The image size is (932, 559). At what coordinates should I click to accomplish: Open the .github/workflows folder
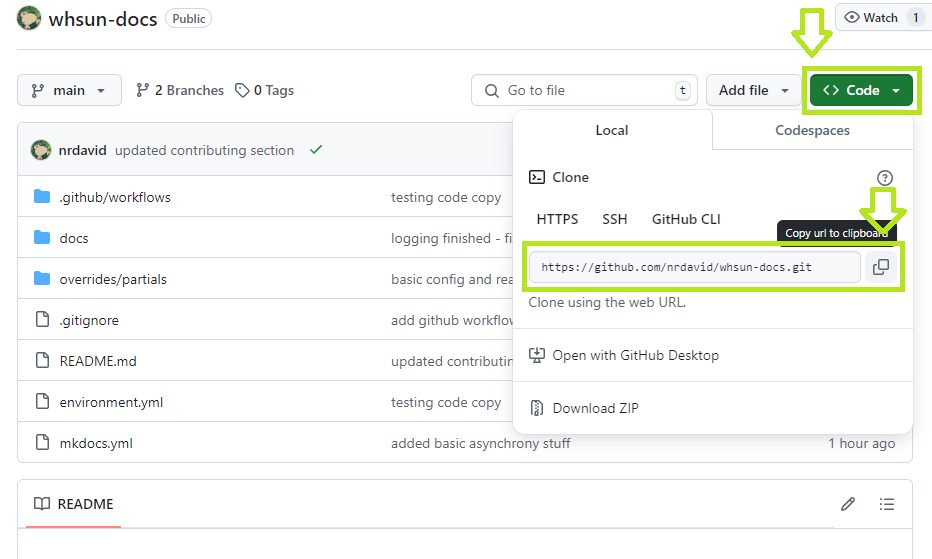(115, 197)
